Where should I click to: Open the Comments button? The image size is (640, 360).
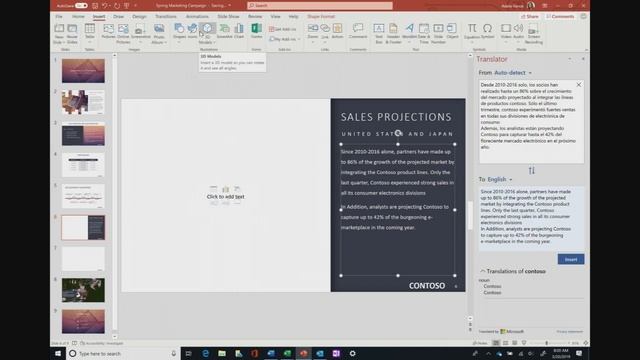(x=560, y=16)
